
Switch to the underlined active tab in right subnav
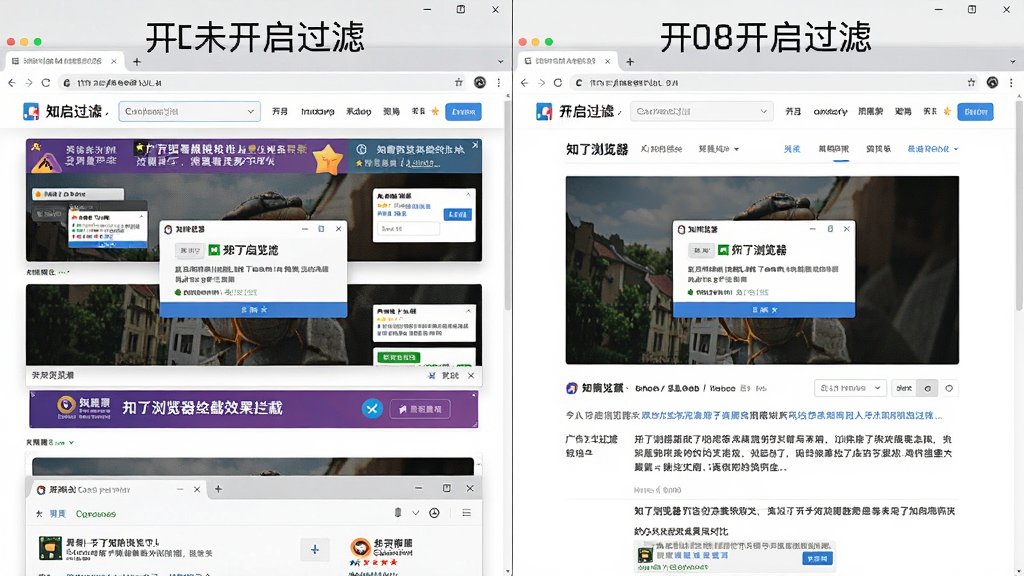point(834,150)
